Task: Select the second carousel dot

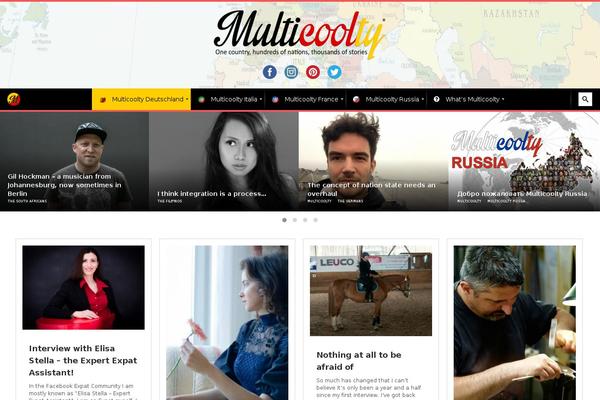Action: [x=295, y=220]
